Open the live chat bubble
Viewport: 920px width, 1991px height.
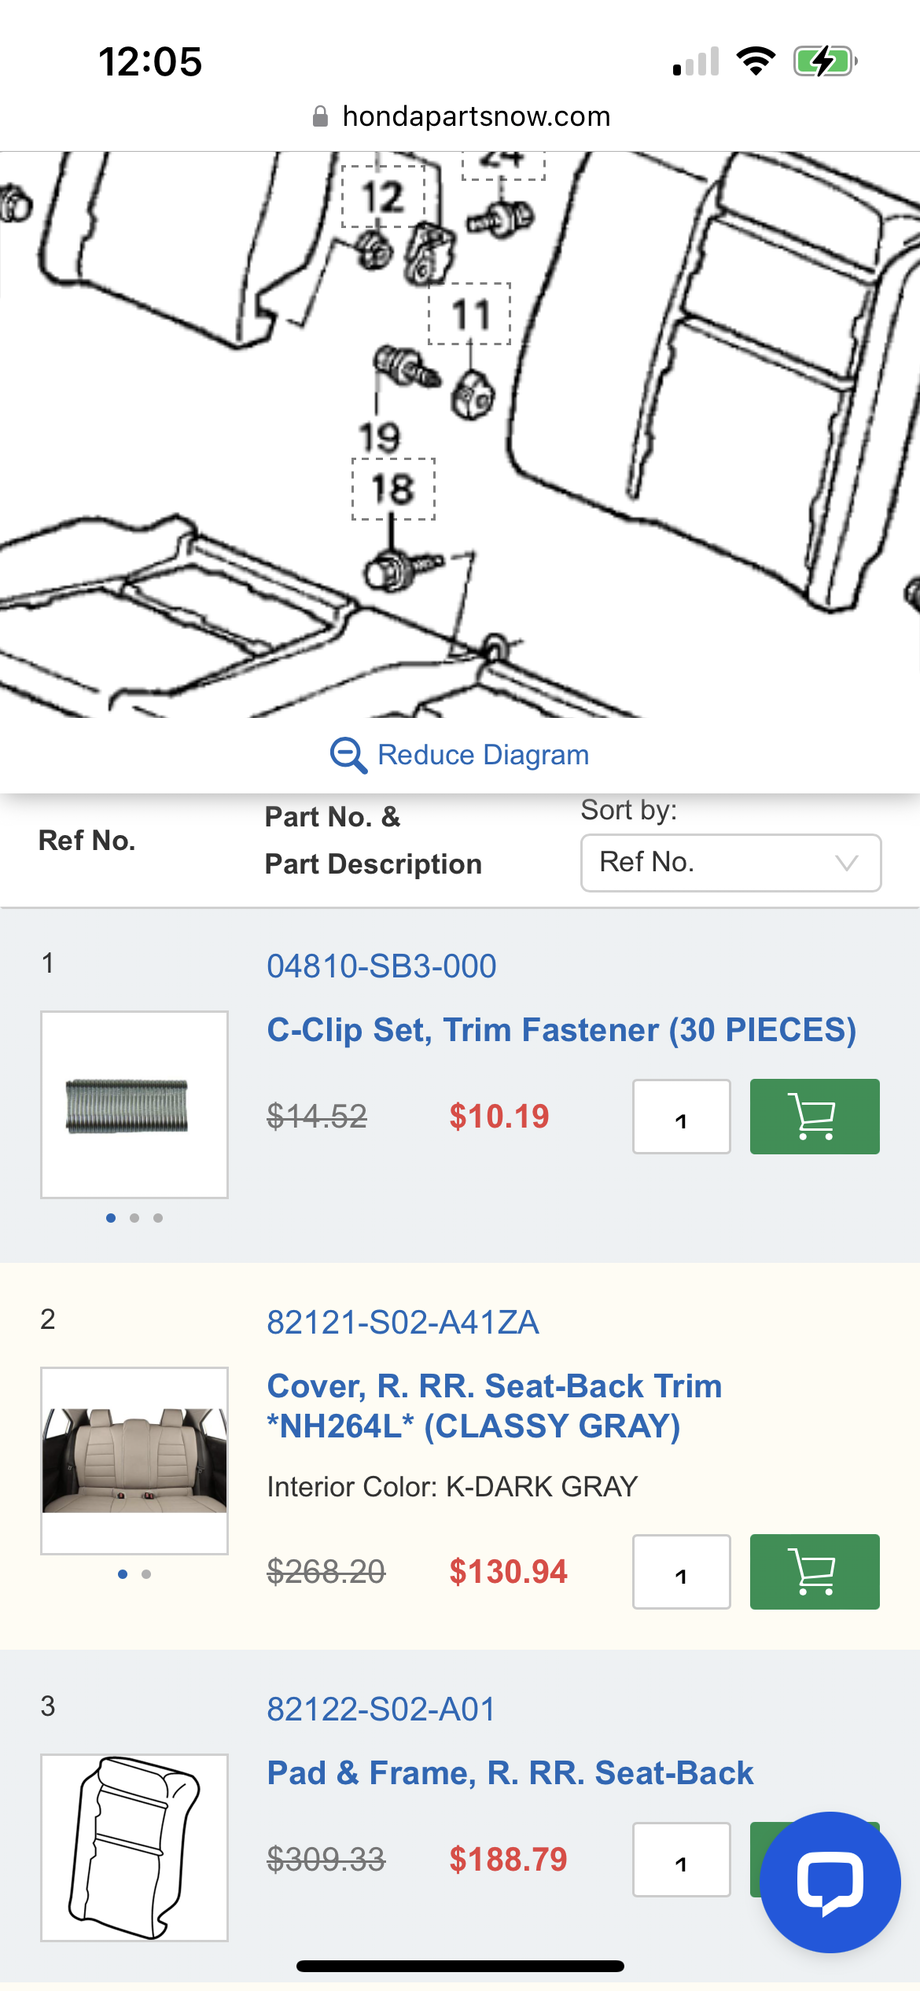click(x=829, y=1881)
